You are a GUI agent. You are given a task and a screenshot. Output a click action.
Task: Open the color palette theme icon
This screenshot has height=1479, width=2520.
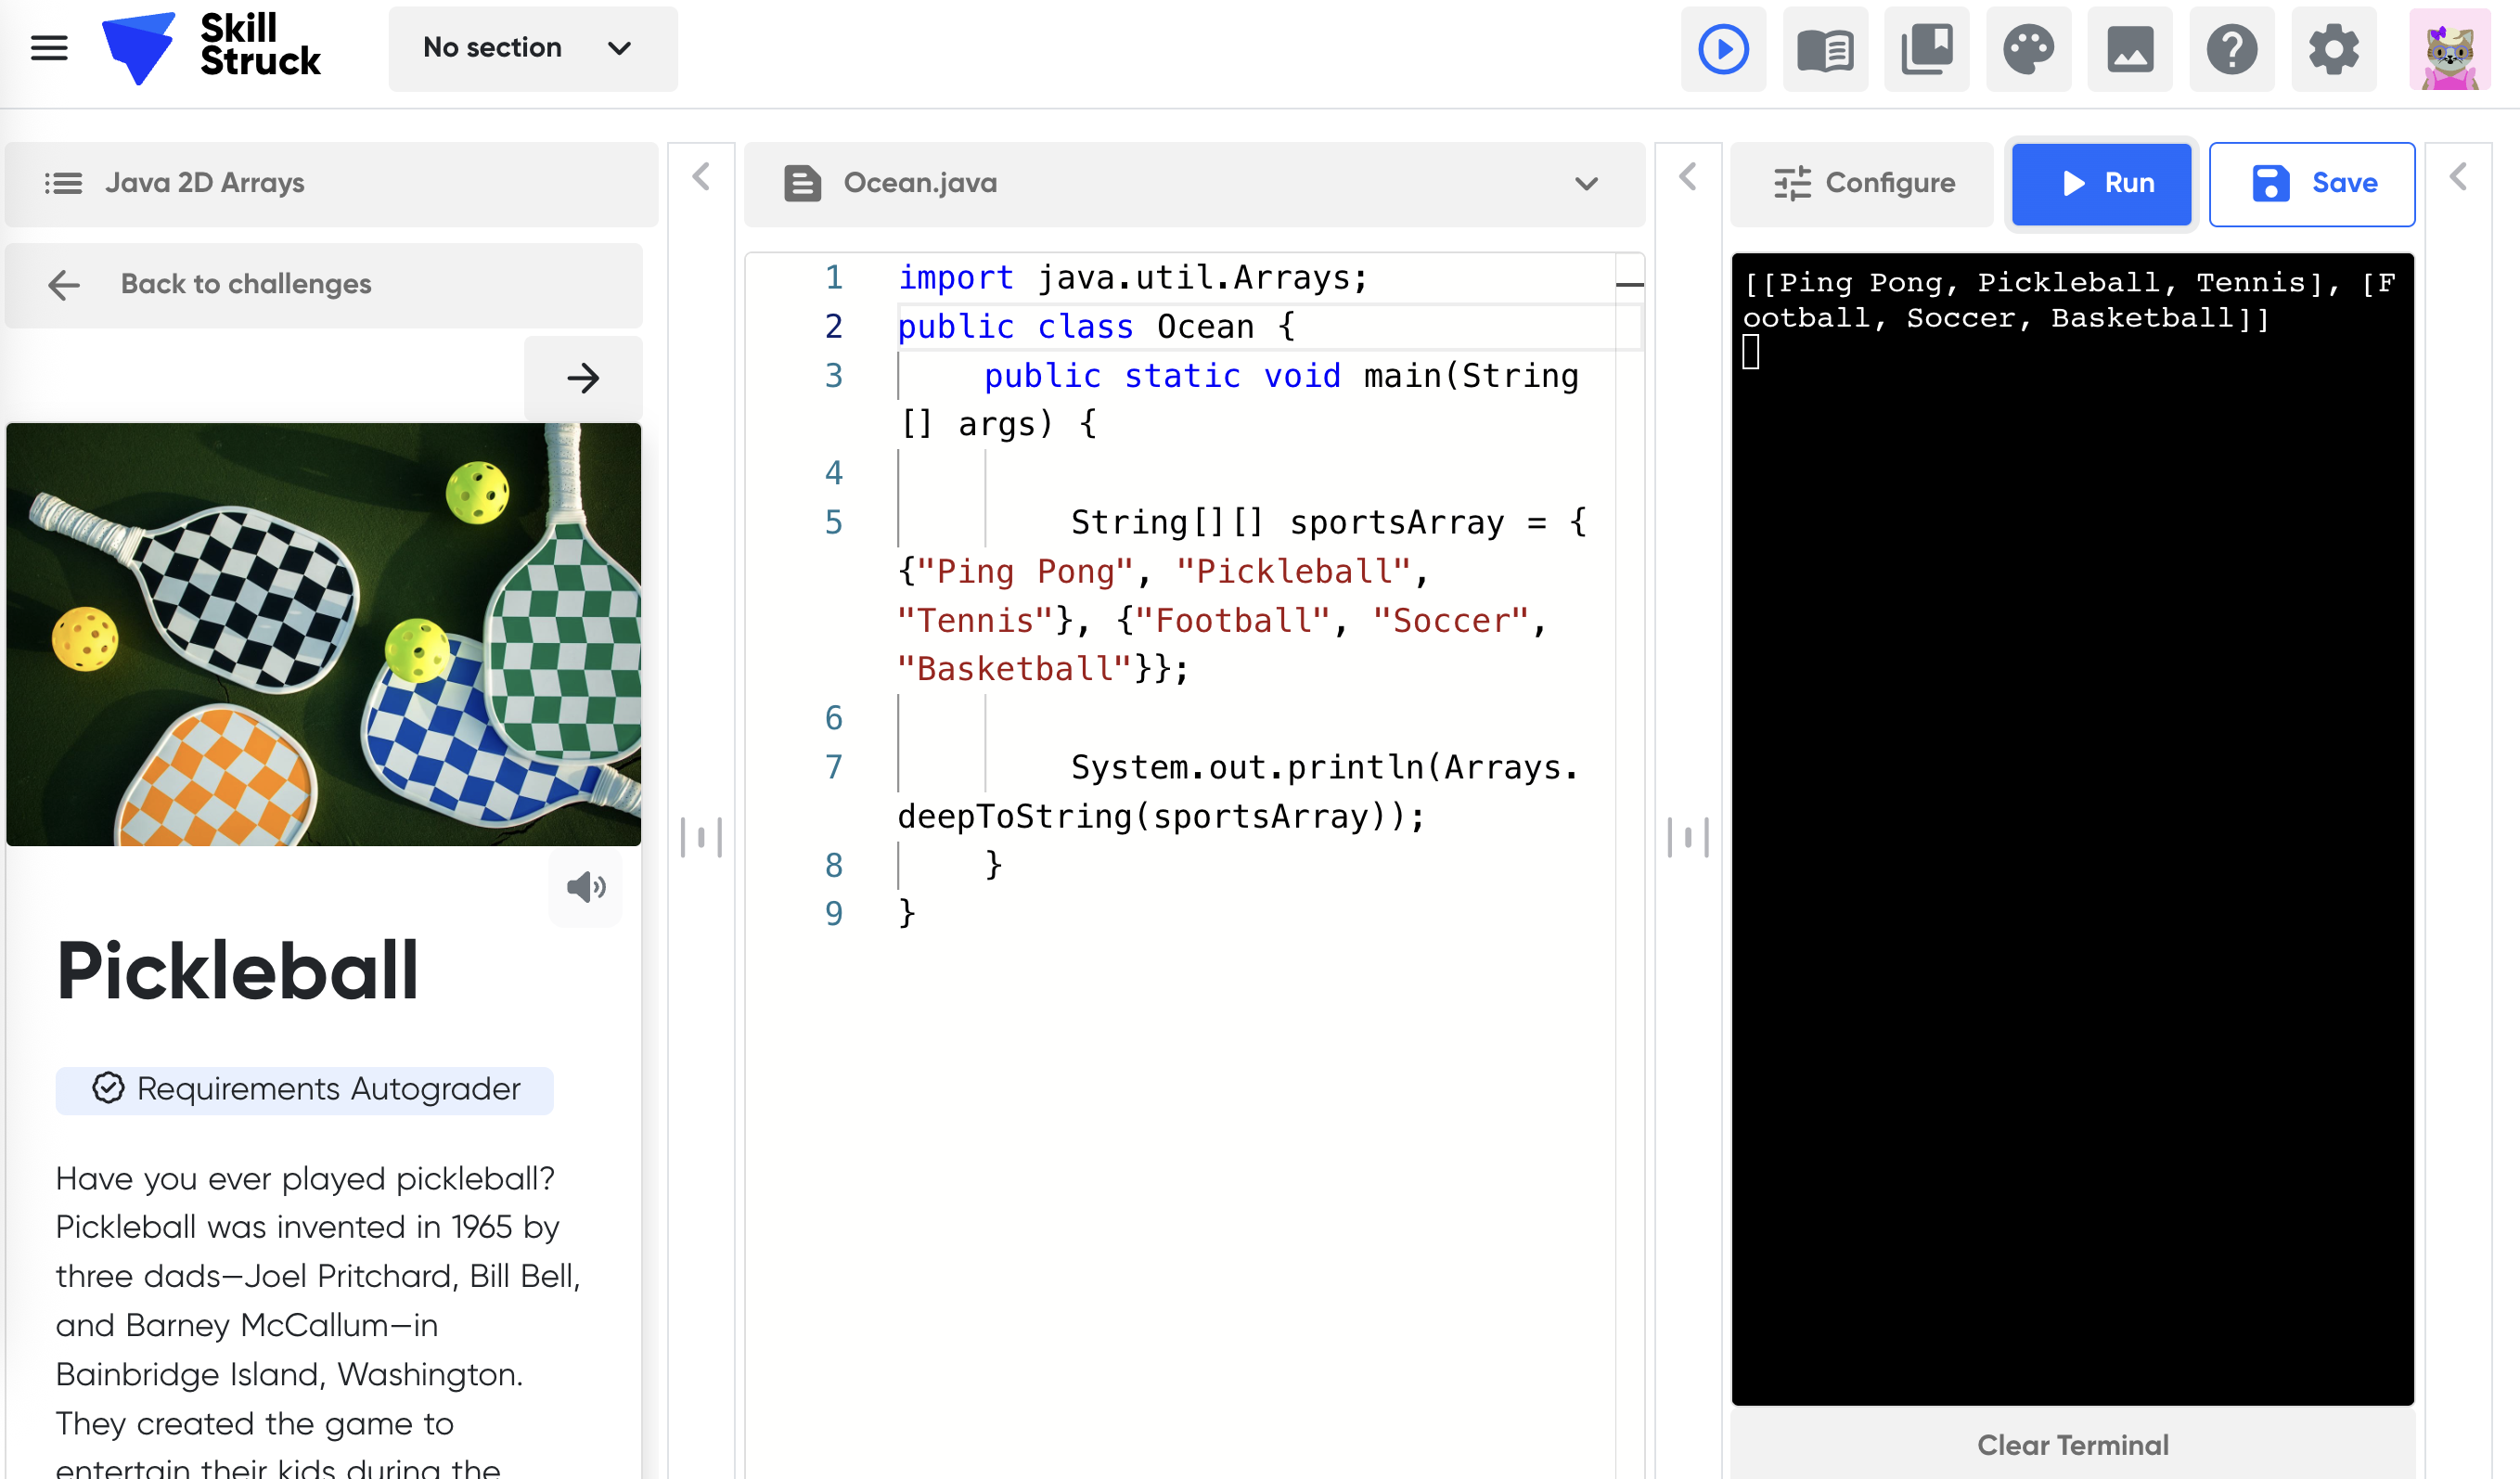tap(2028, 49)
